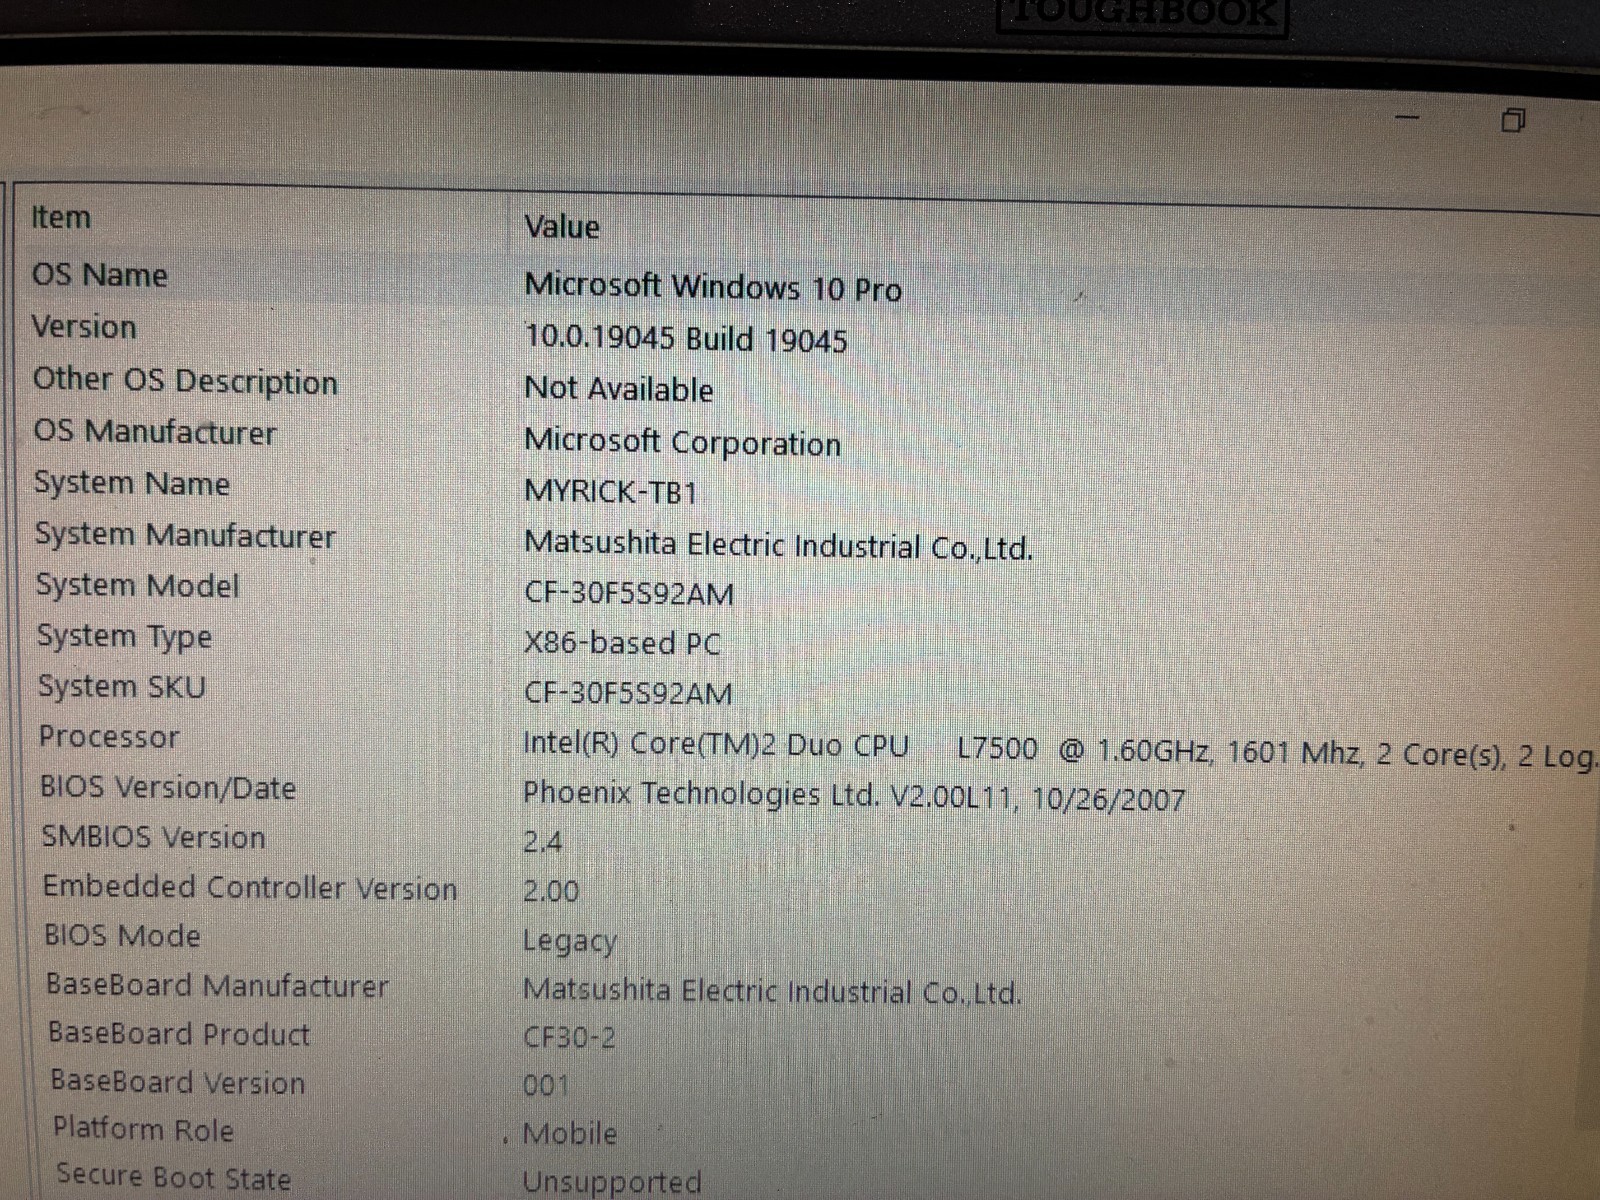Select the BIOS Version/Date row label
The height and width of the screenshot is (1200, 1600).
point(168,787)
